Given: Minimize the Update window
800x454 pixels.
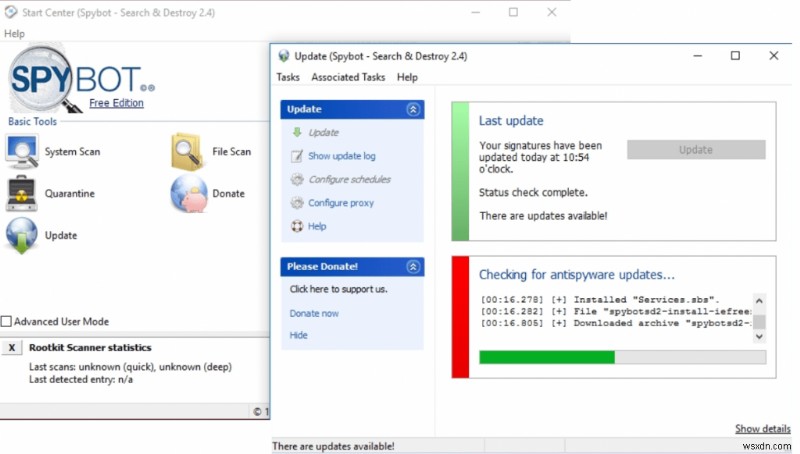Looking at the screenshot, I should pos(697,56).
